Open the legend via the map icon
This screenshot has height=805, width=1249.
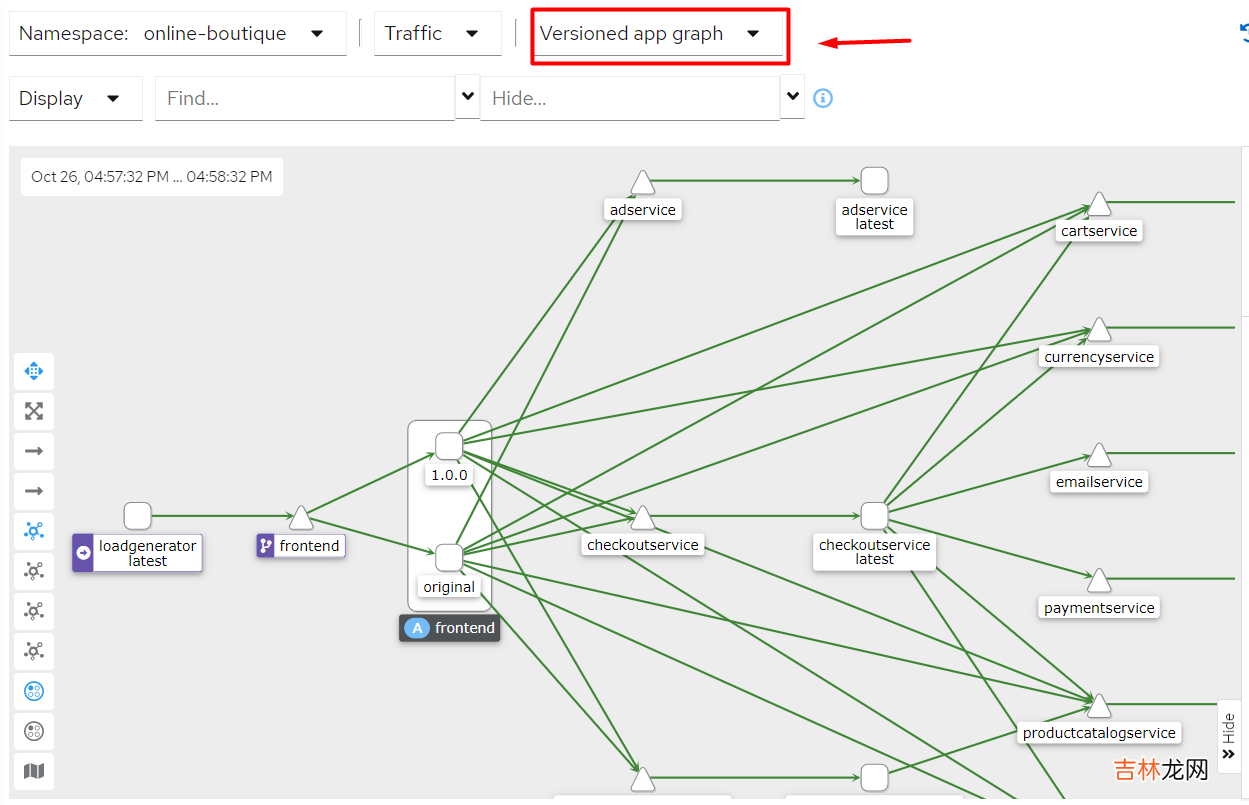(34, 771)
